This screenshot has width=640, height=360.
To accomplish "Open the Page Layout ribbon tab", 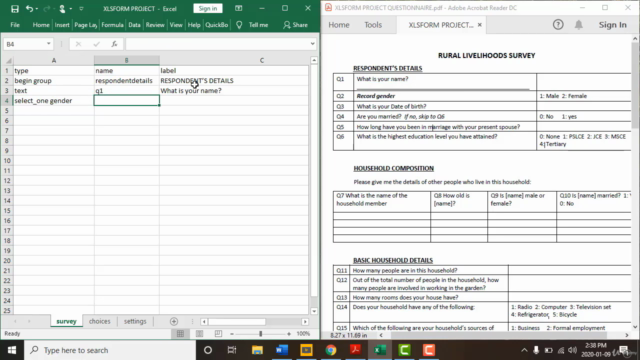I will pyautogui.click(x=86, y=25).
